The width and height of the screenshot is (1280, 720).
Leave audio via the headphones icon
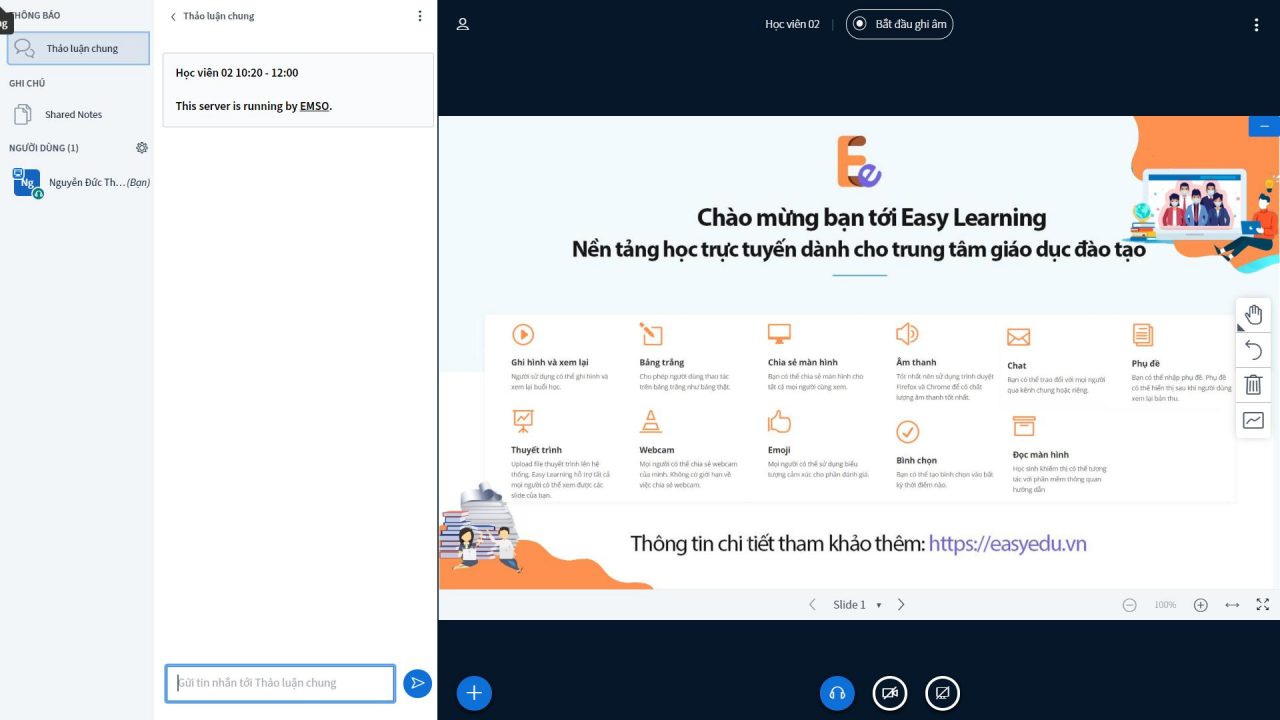pyautogui.click(x=837, y=692)
